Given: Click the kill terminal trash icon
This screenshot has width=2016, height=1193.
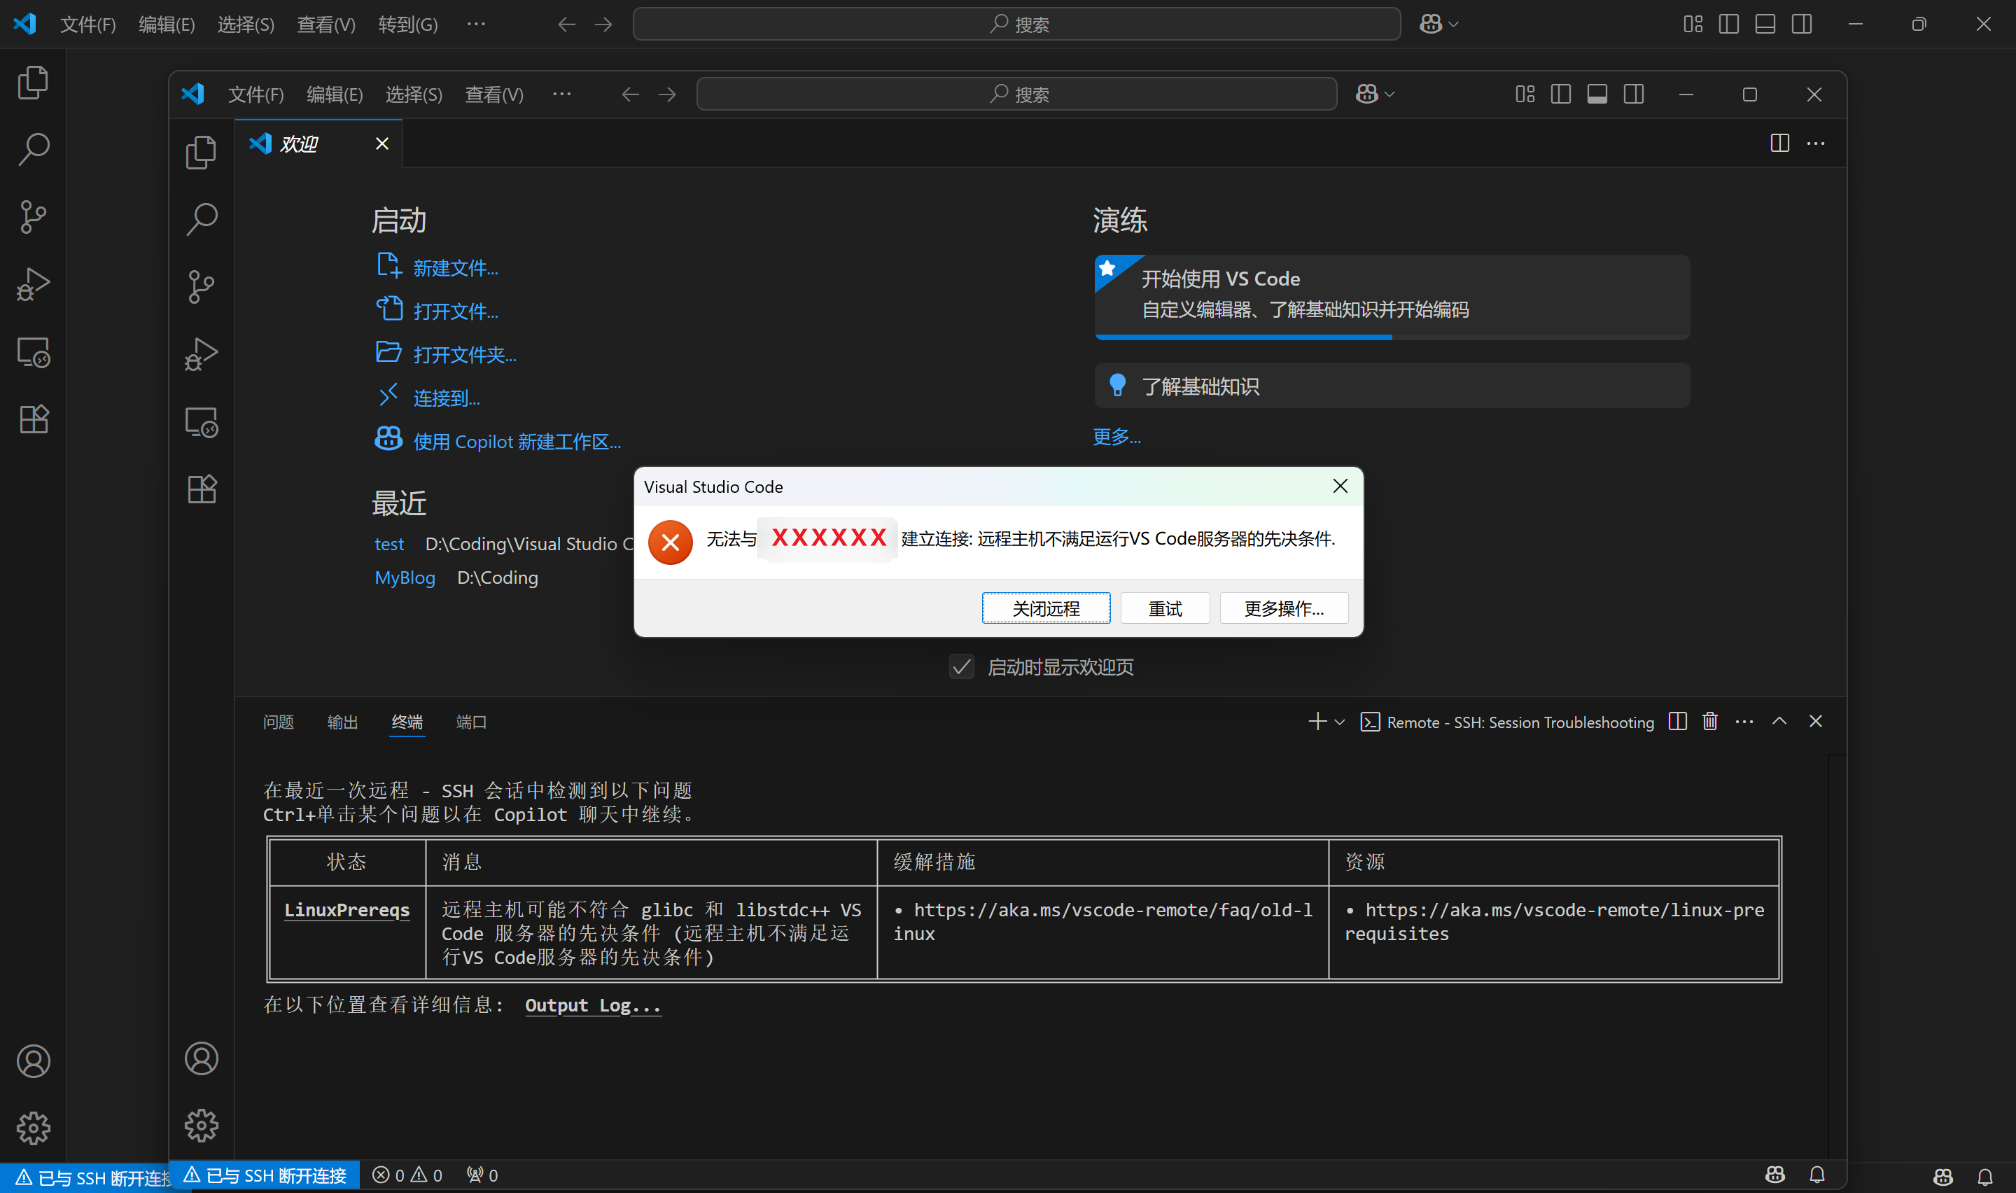Looking at the screenshot, I should coord(1710,722).
